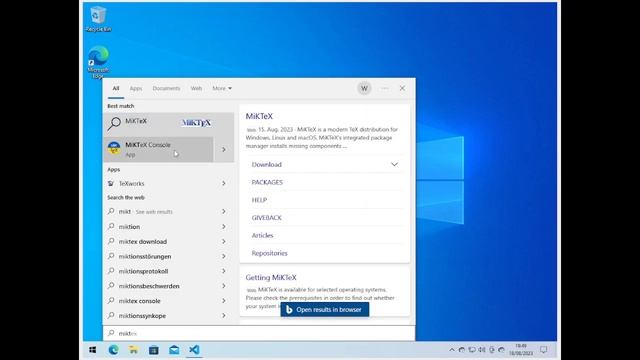Viewport: 640px width, 360px height.
Task: Expand 'miktionsstörungen' suggestion arrow
Action: pos(224,256)
